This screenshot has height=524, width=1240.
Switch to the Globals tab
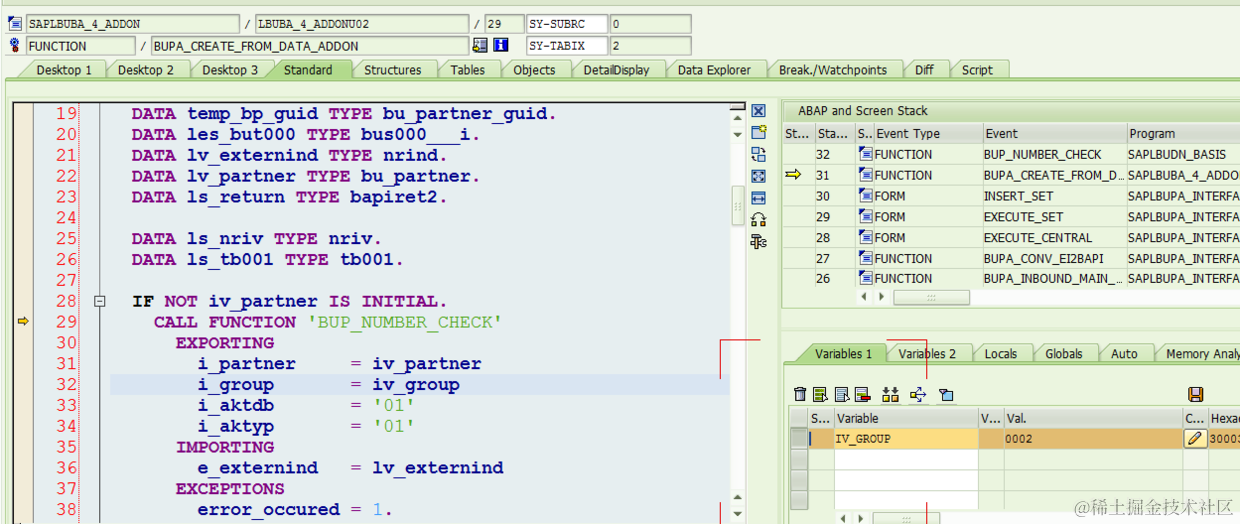tap(1064, 354)
